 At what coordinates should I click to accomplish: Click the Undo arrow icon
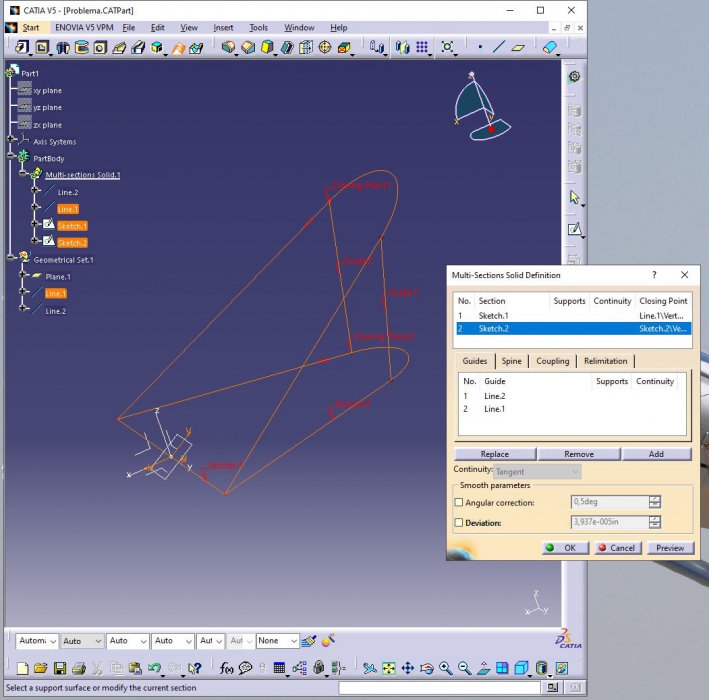154,668
